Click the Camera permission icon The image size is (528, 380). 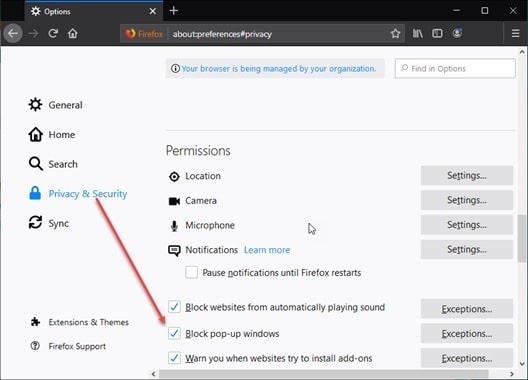174,201
